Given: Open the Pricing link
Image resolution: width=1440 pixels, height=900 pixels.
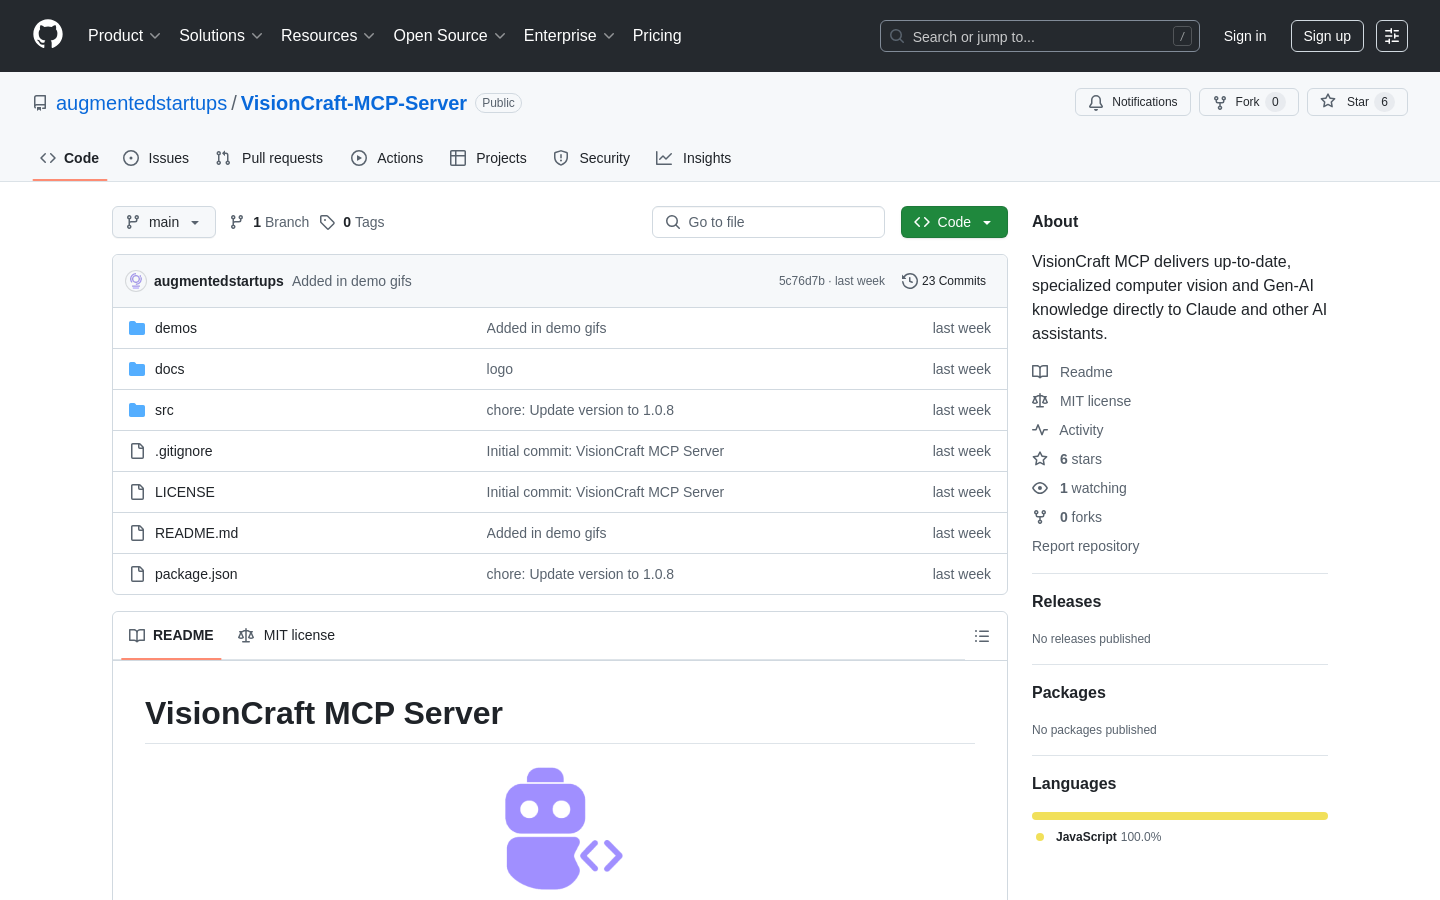Looking at the screenshot, I should tap(657, 36).
